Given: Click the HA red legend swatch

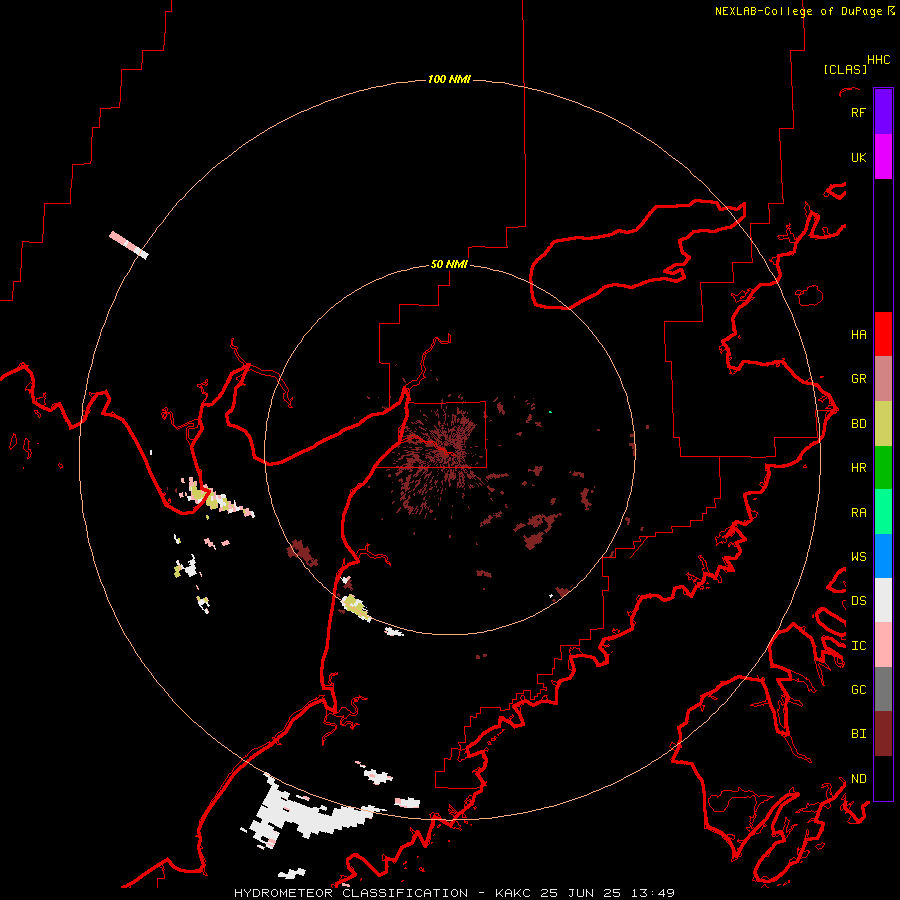Looking at the screenshot, I should click(x=883, y=334).
